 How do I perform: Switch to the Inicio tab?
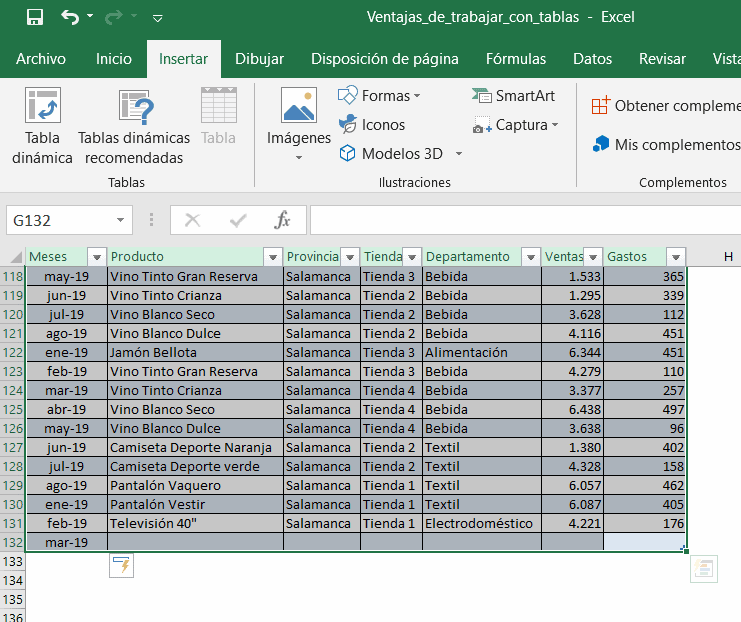[x=114, y=59]
